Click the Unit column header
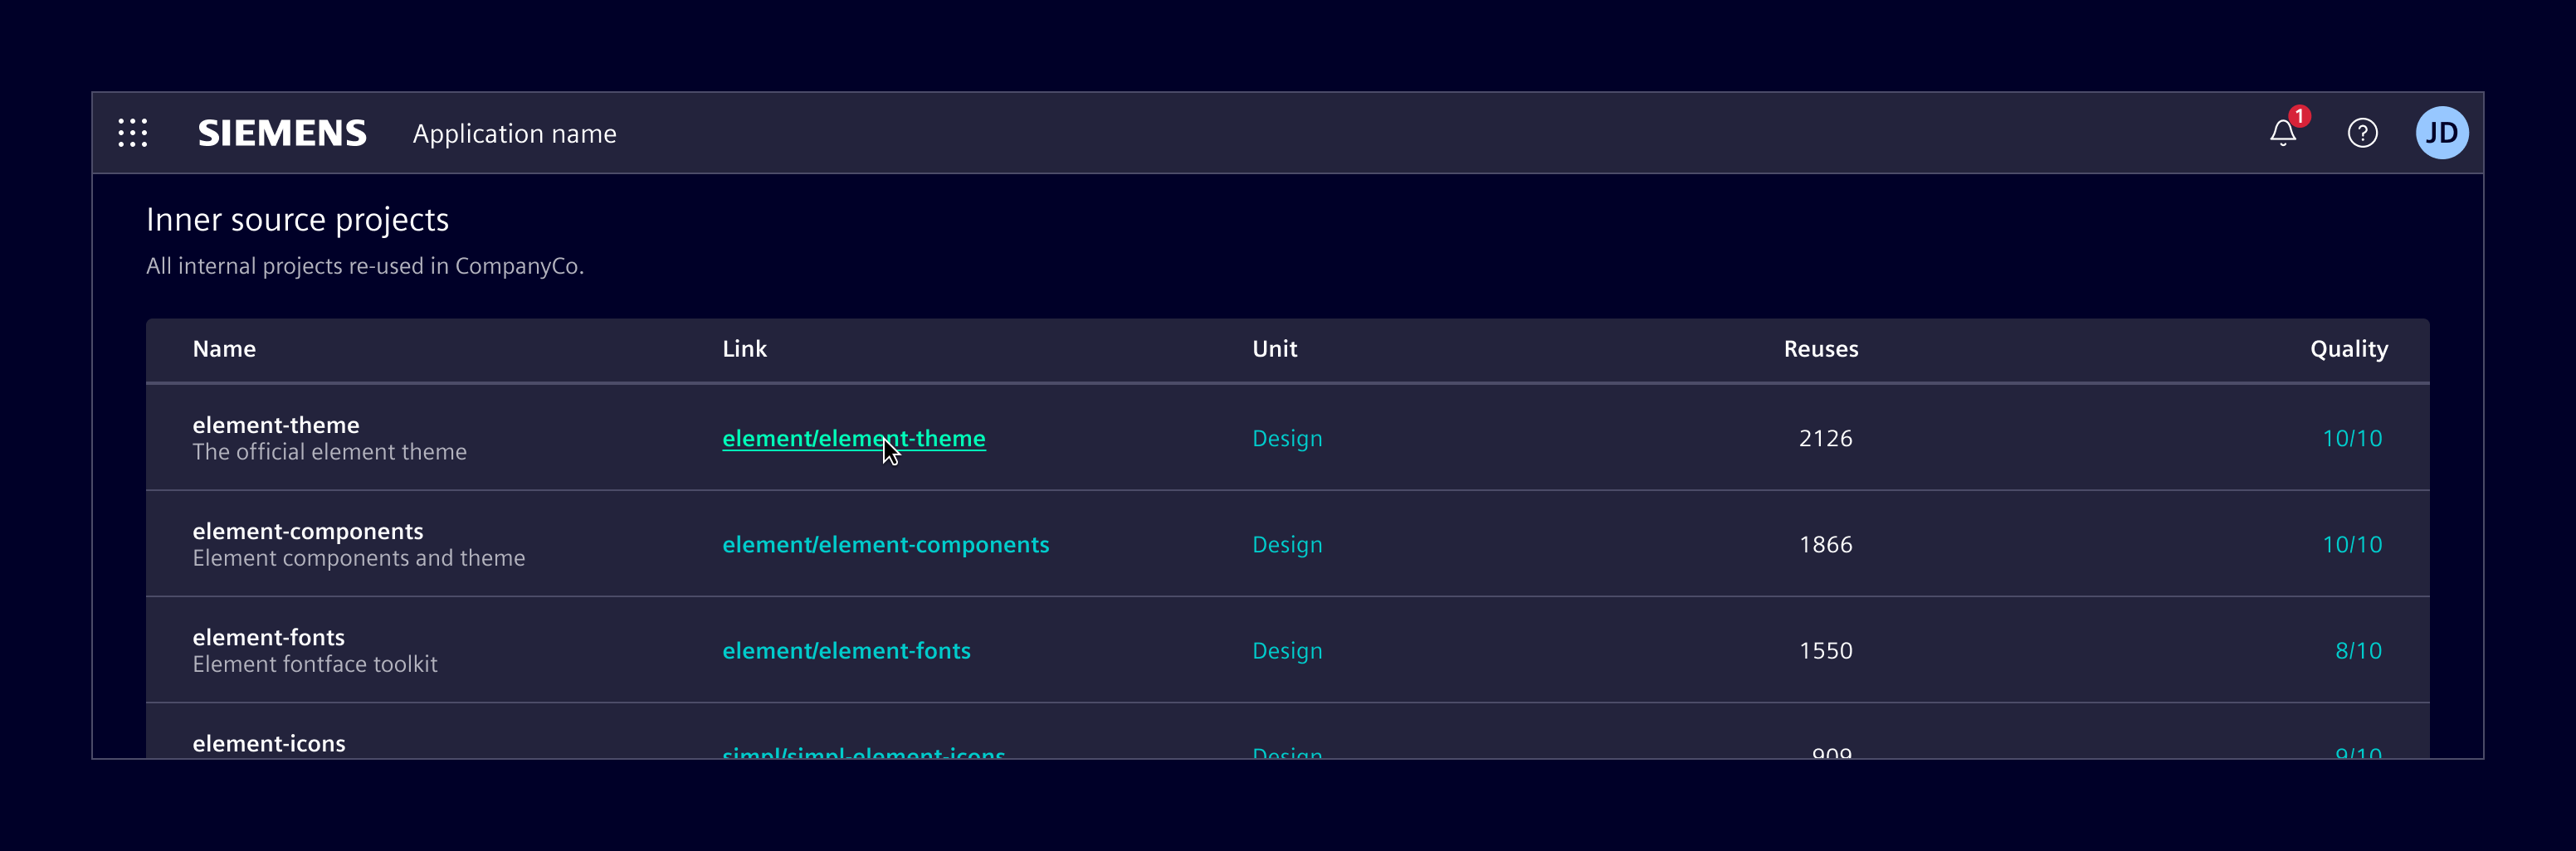Viewport: 2576px width, 851px height. coord(1274,349)
